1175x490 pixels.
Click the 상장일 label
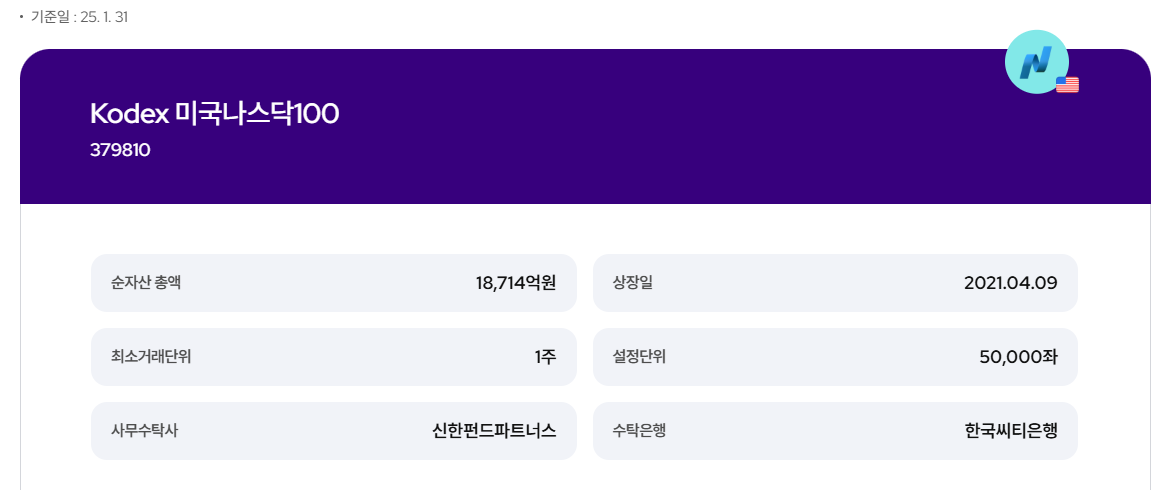[x=632, y=283]
